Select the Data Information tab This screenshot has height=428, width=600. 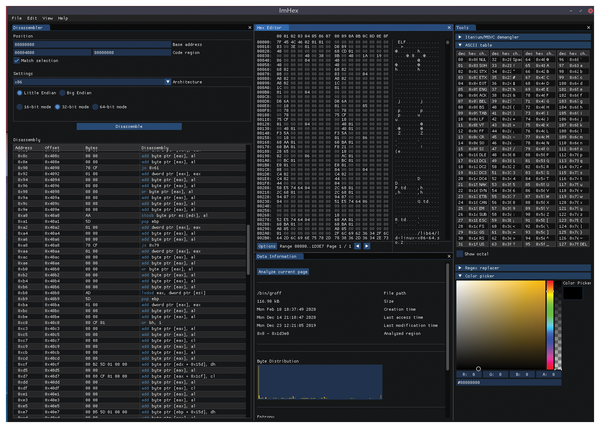pos(279,256)
